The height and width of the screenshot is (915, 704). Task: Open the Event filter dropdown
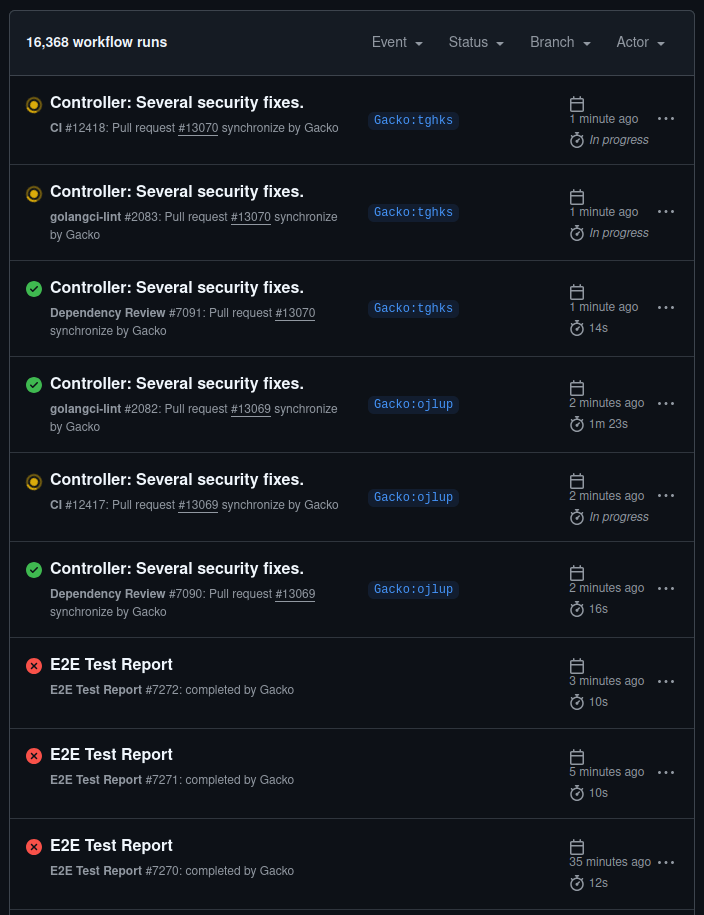(397, 42)
